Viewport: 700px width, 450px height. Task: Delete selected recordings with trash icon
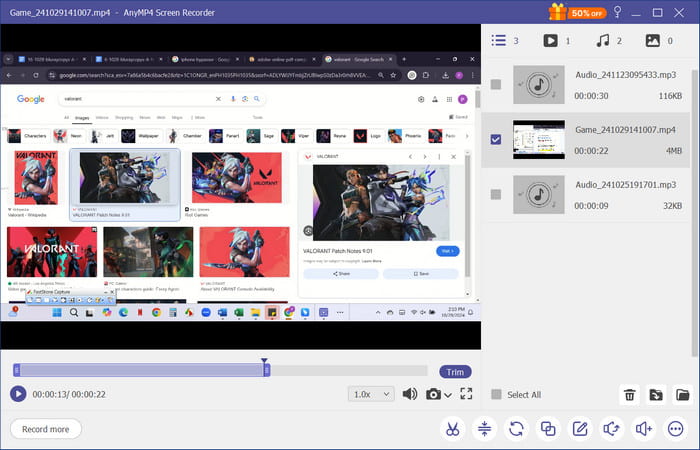click(x=629, y=395)
